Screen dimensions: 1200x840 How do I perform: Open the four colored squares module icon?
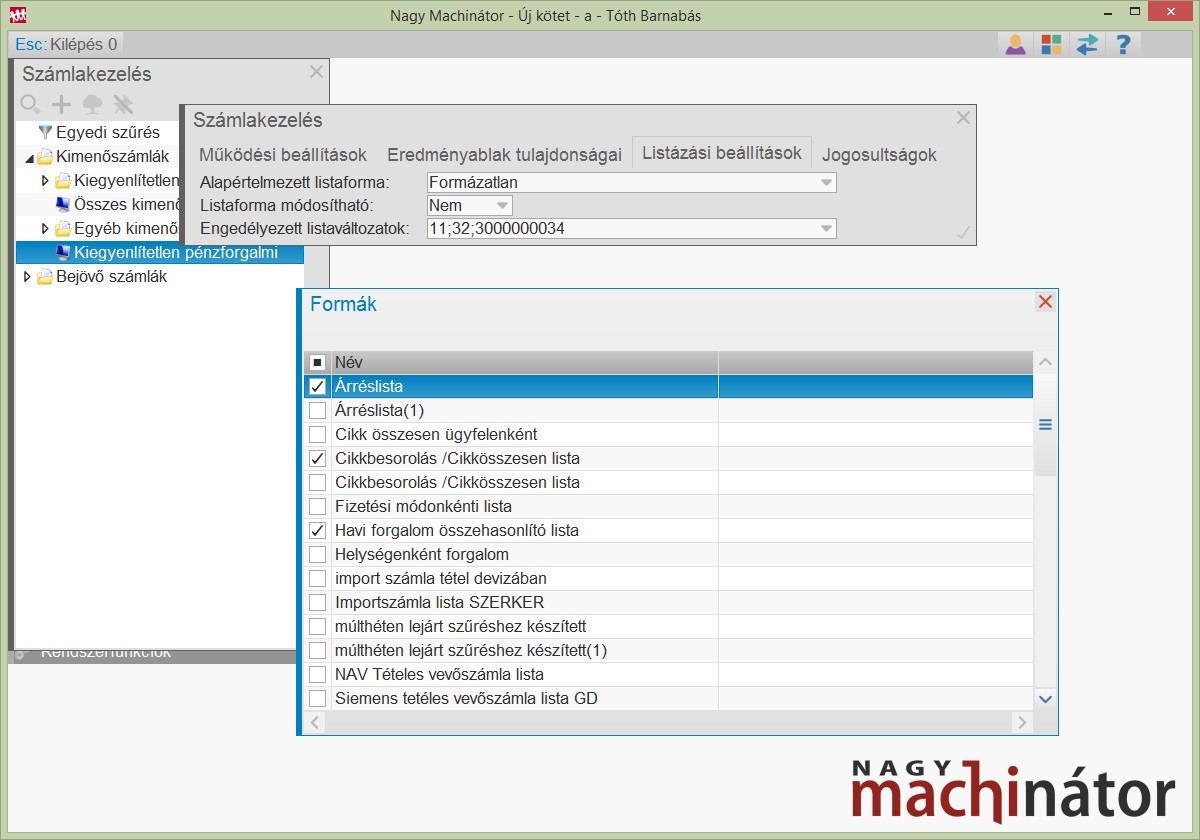coord(1051,44)
